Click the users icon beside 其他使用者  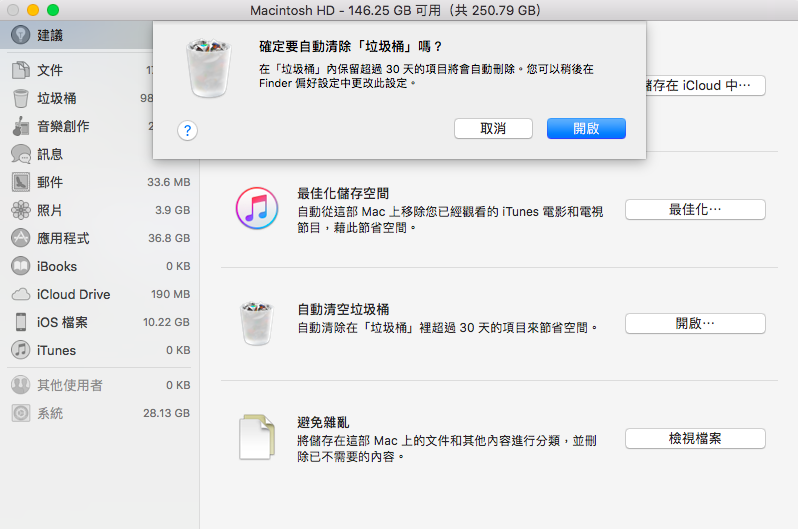click(21, 385)
